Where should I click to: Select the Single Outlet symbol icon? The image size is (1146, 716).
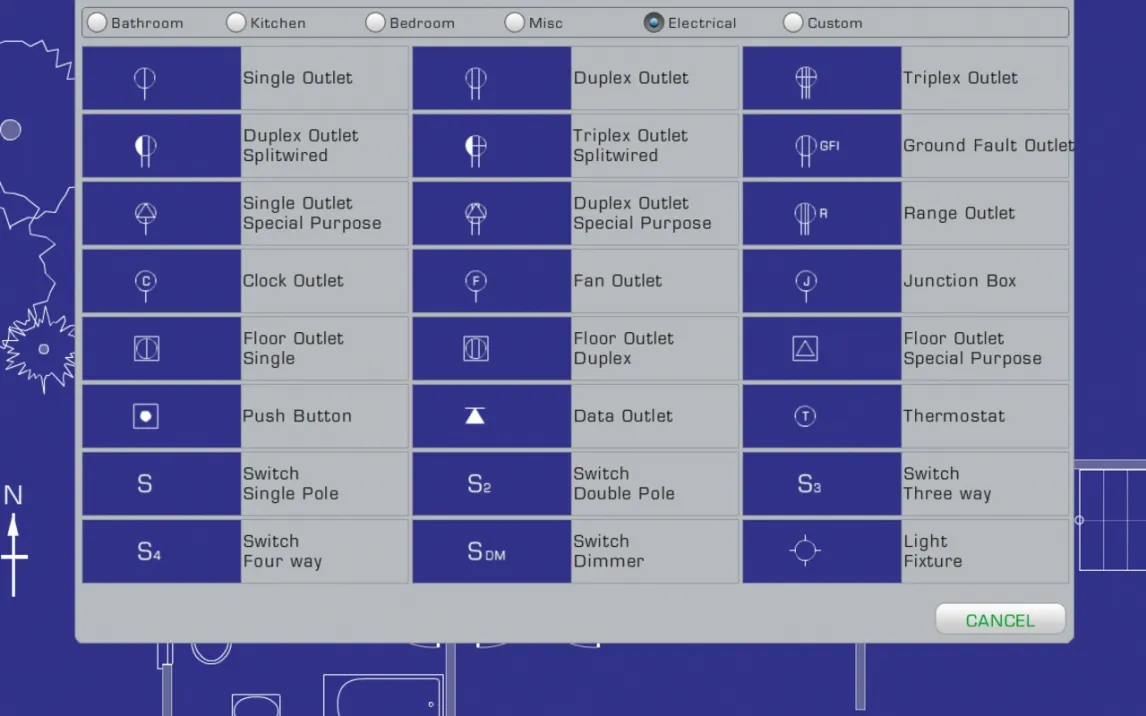click(146, 79)
